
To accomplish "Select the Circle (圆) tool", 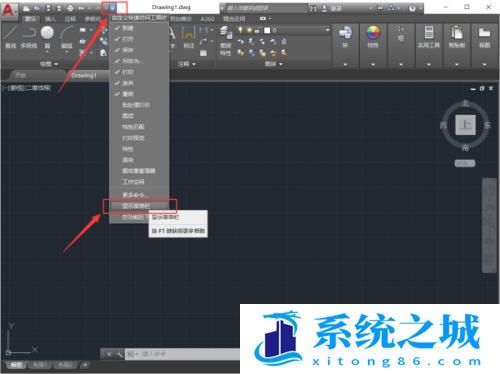I will click(47, 37).
